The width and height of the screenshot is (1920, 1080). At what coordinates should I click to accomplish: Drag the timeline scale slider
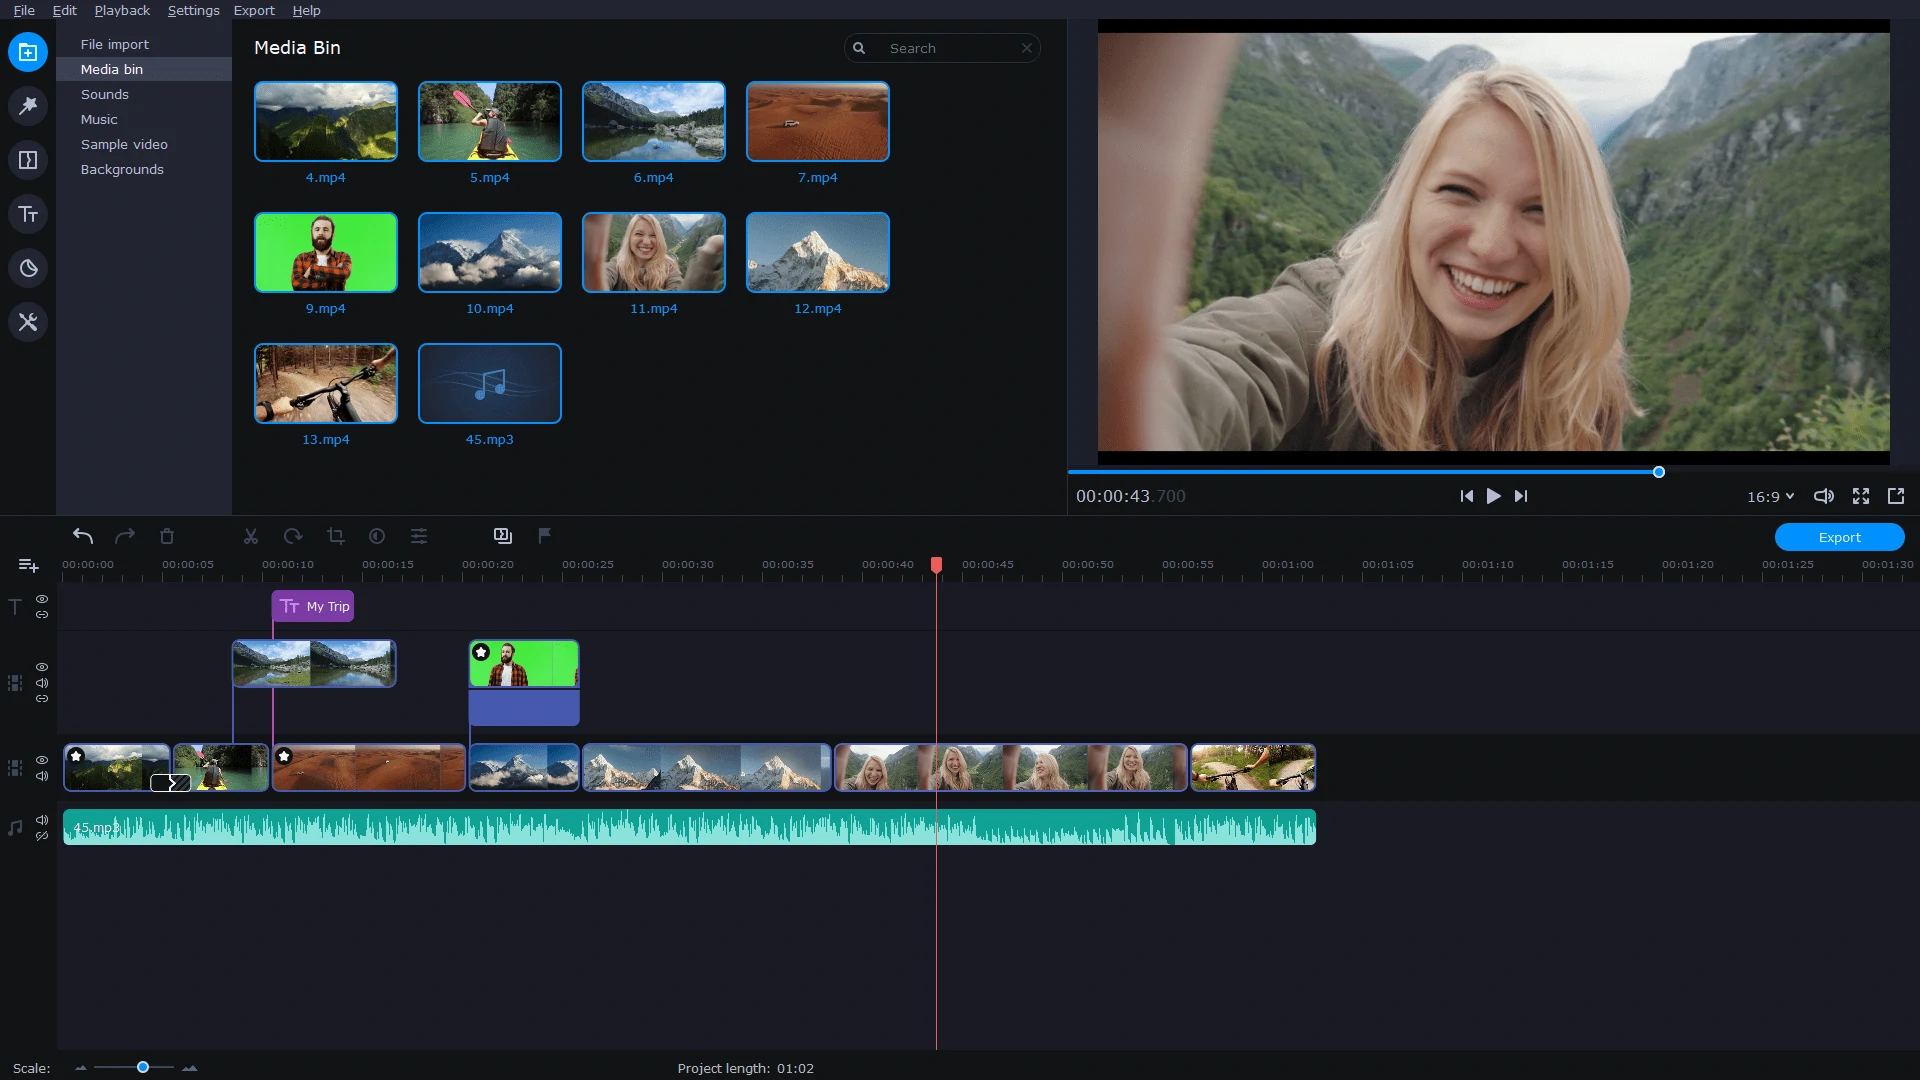[x=142, y=1065]
